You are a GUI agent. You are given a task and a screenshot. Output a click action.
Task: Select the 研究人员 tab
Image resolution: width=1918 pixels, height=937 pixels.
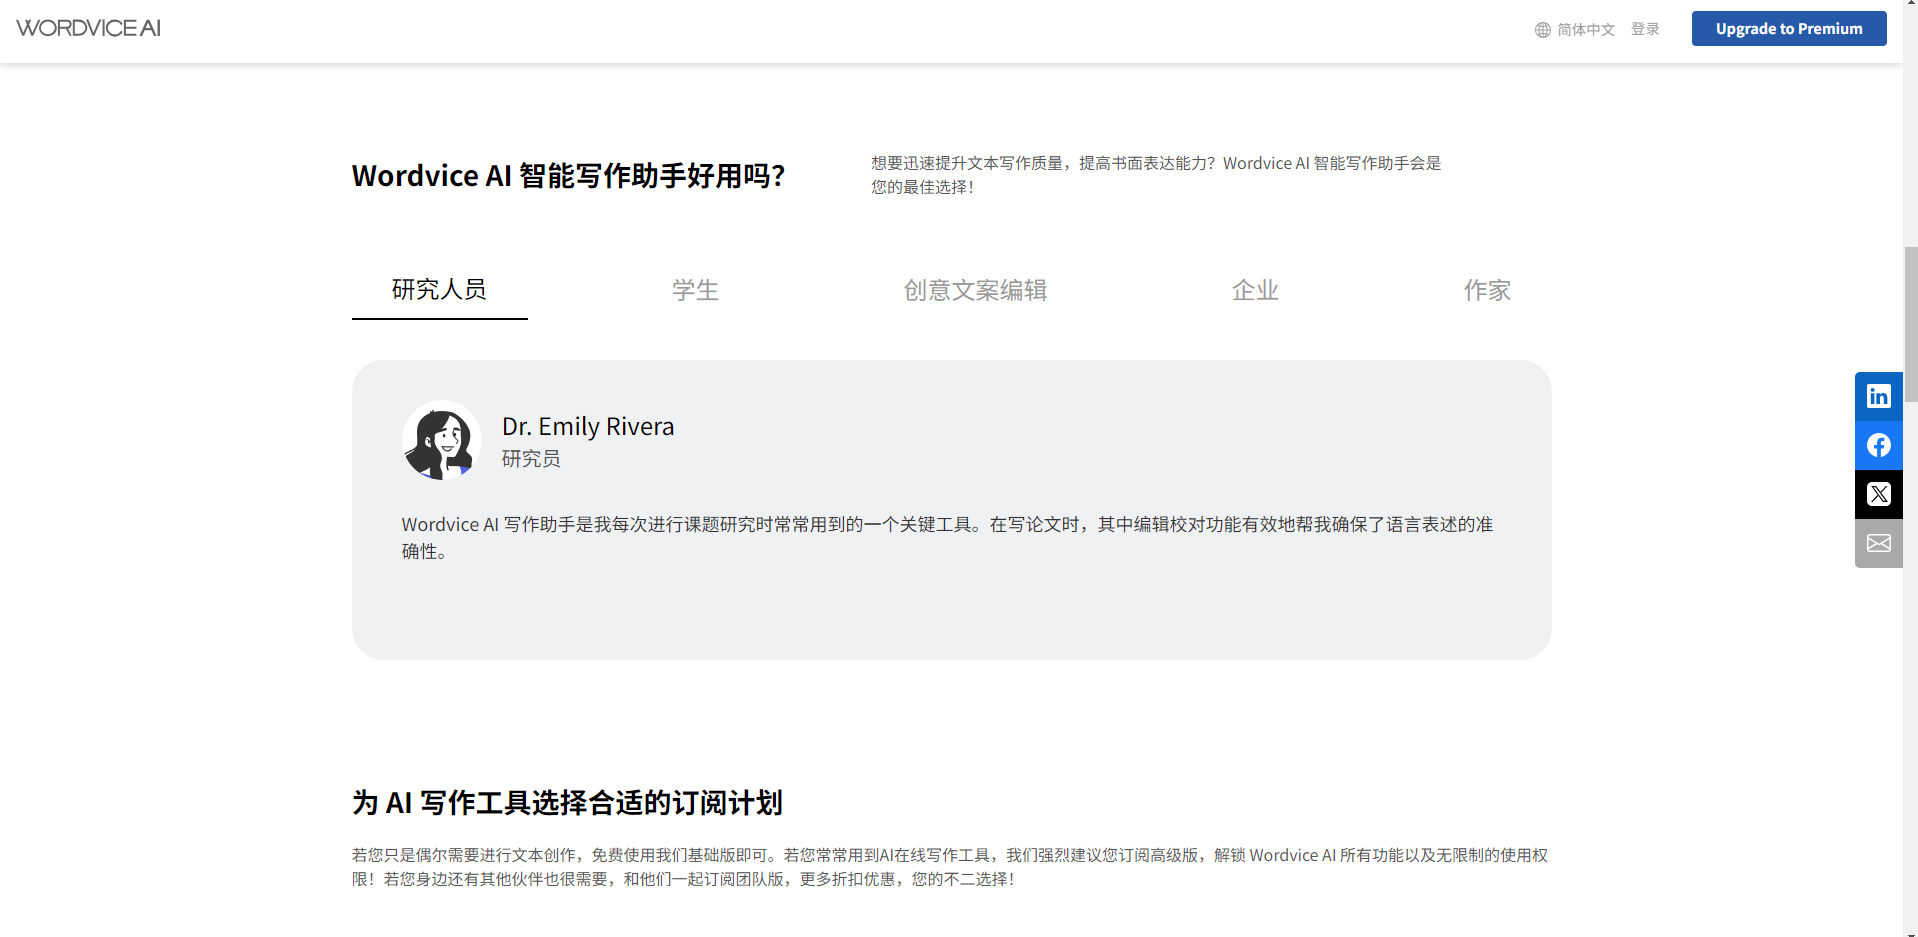[439, 290]
